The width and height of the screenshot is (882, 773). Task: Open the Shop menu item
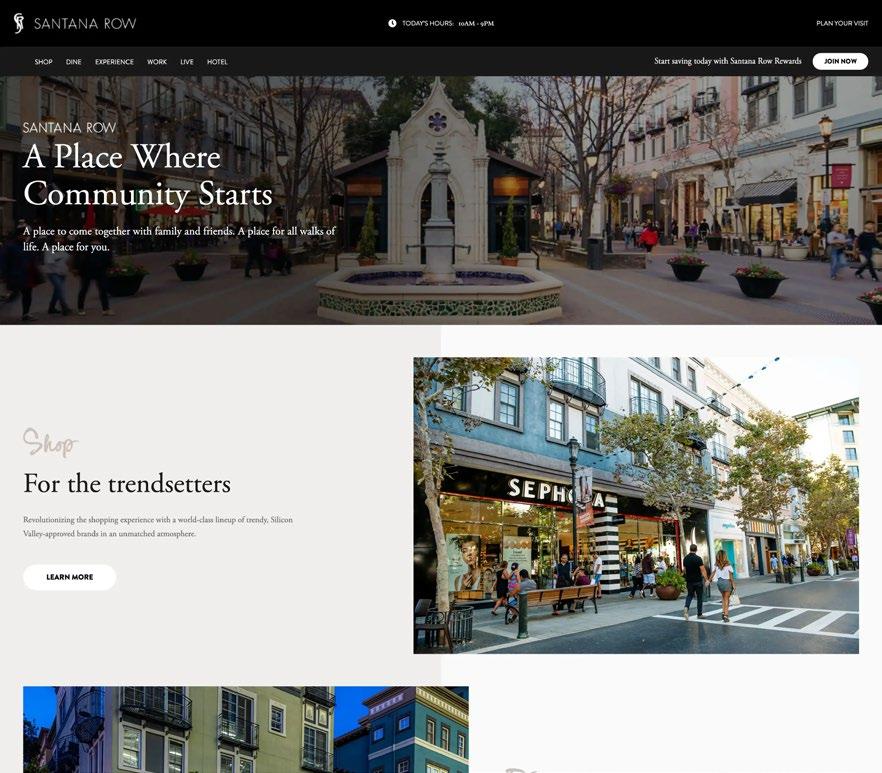click(43, 62)
